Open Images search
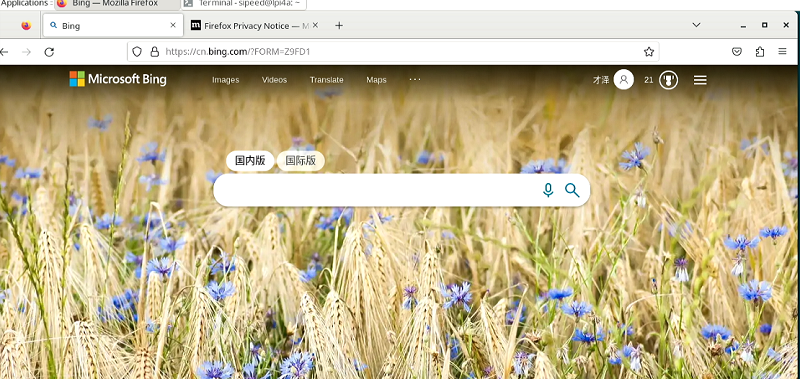800x379 pixels. (226, 80)
